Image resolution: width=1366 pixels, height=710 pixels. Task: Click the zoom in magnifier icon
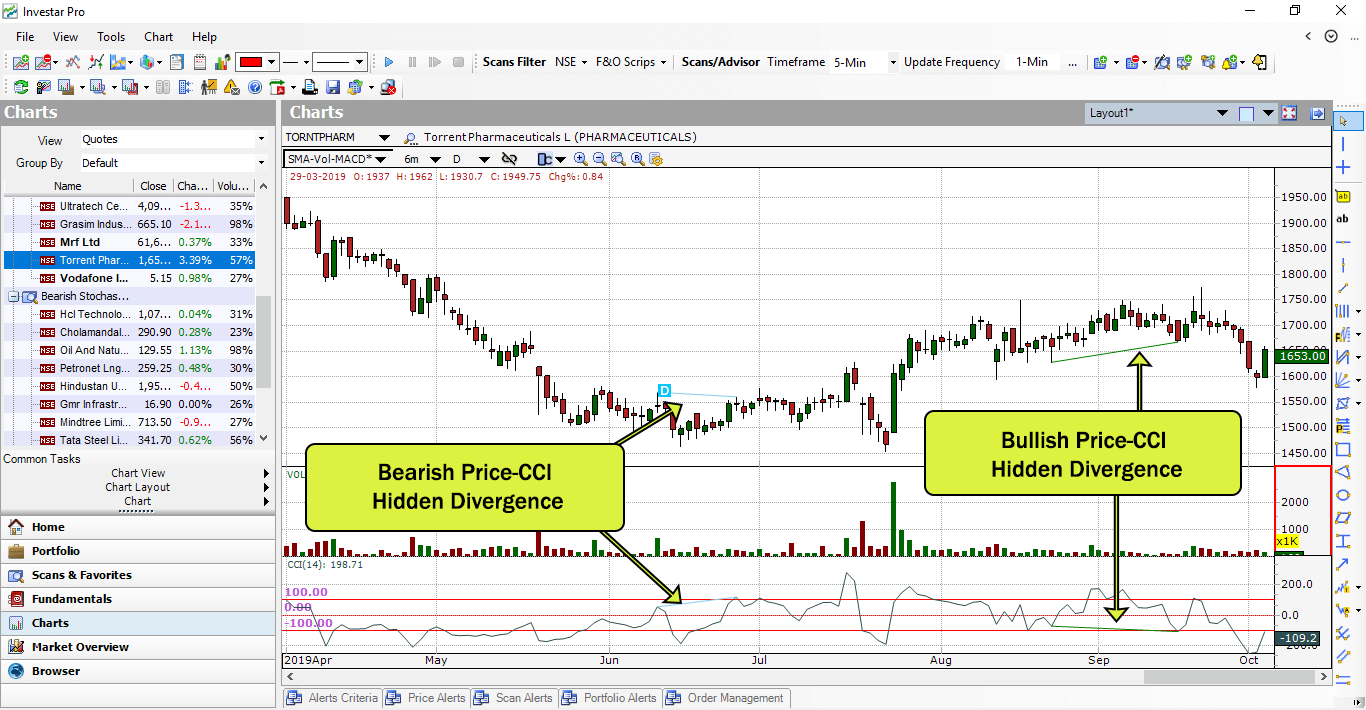tap(581, 159)
